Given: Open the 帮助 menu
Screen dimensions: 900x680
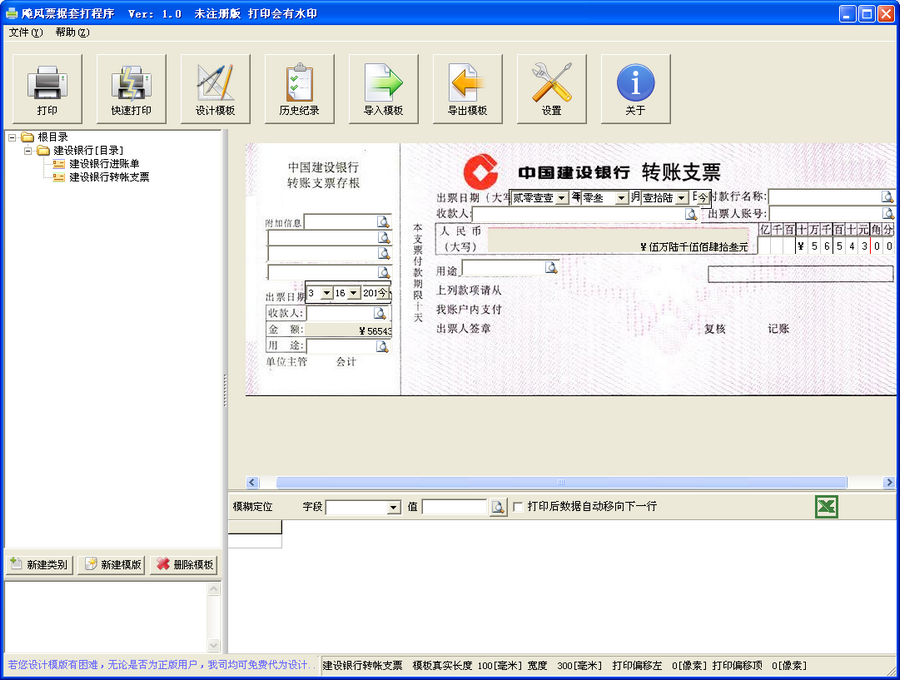Looking at the screenshot, I should pos(72,32).
